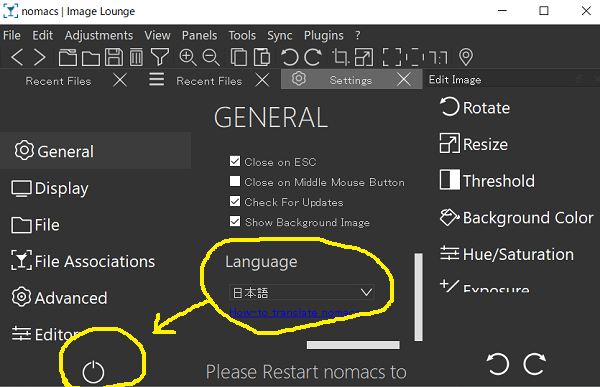Screen dimensions: 600x387
Task: Open the File menu
Action: point(12,36)
